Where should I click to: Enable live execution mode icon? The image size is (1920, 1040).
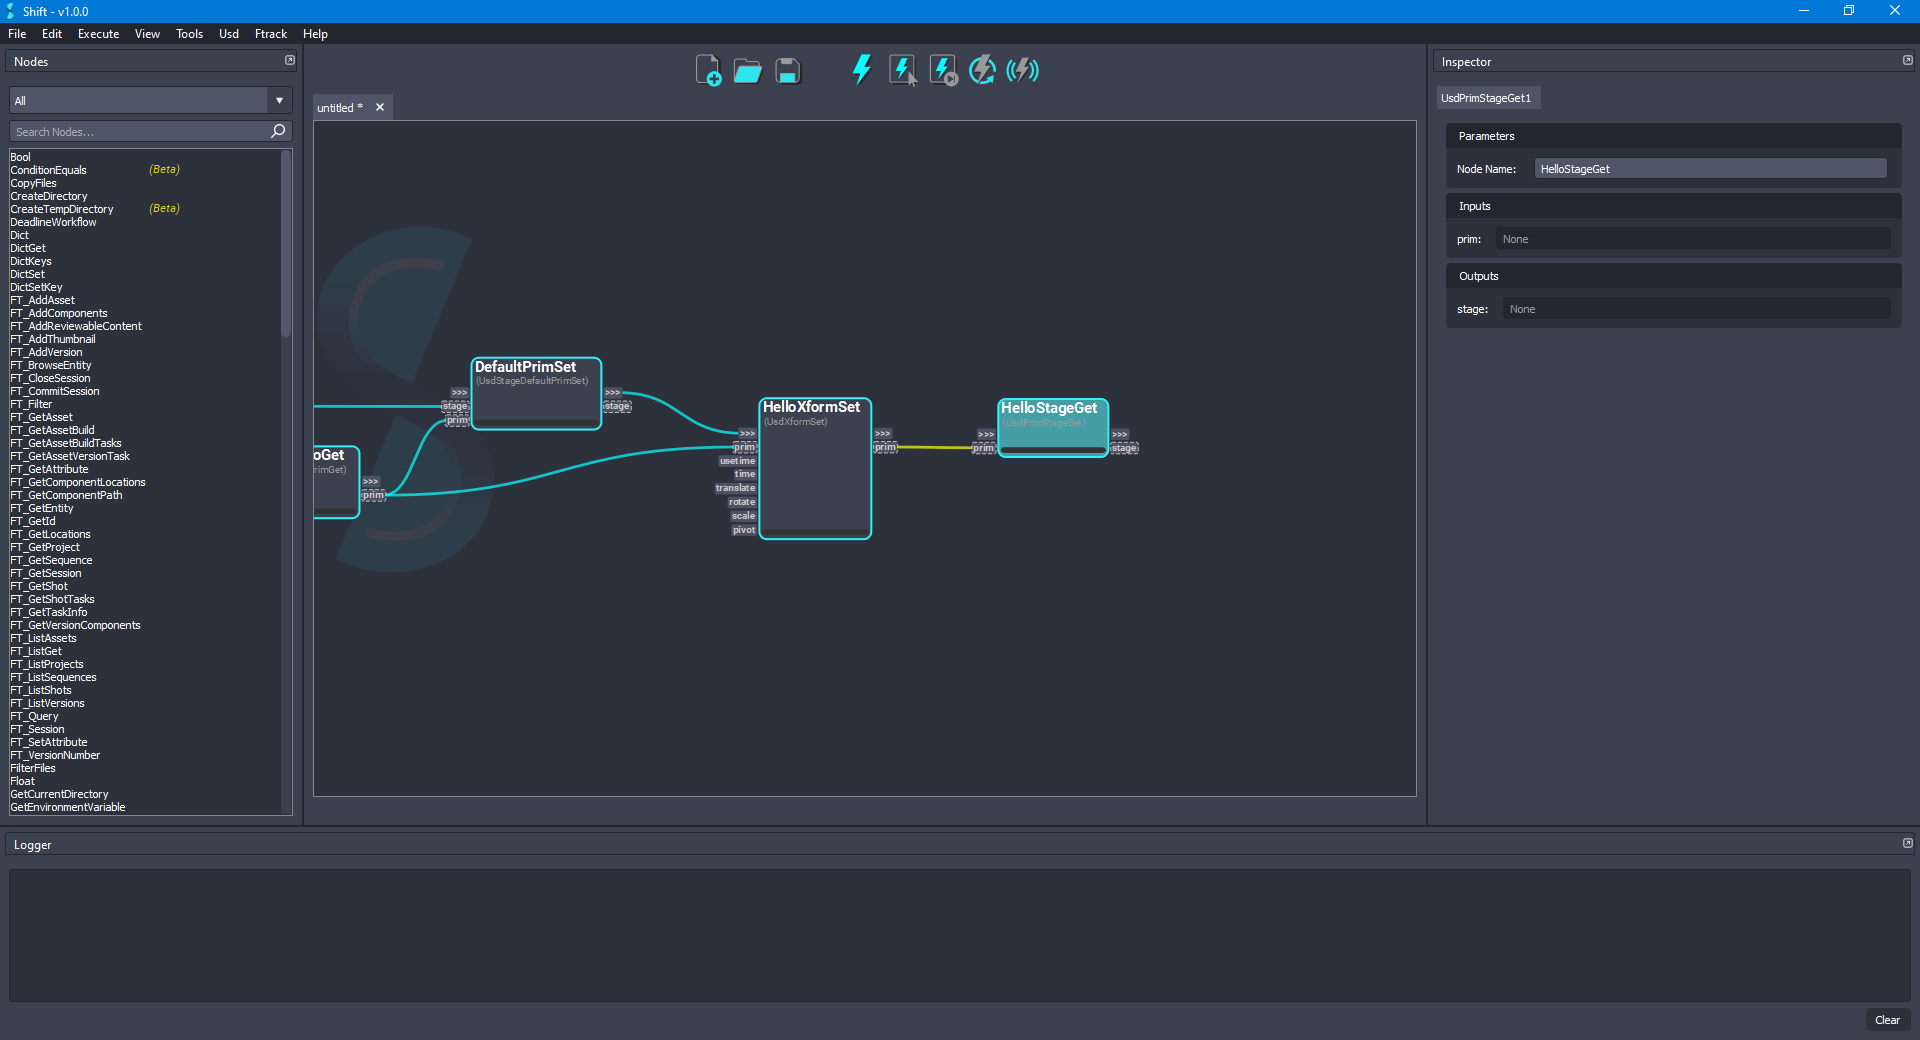pos(1022,70)
